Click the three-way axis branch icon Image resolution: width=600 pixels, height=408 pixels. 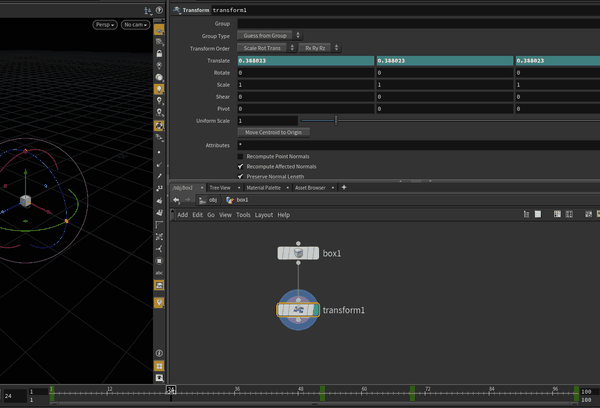[159, 249]
